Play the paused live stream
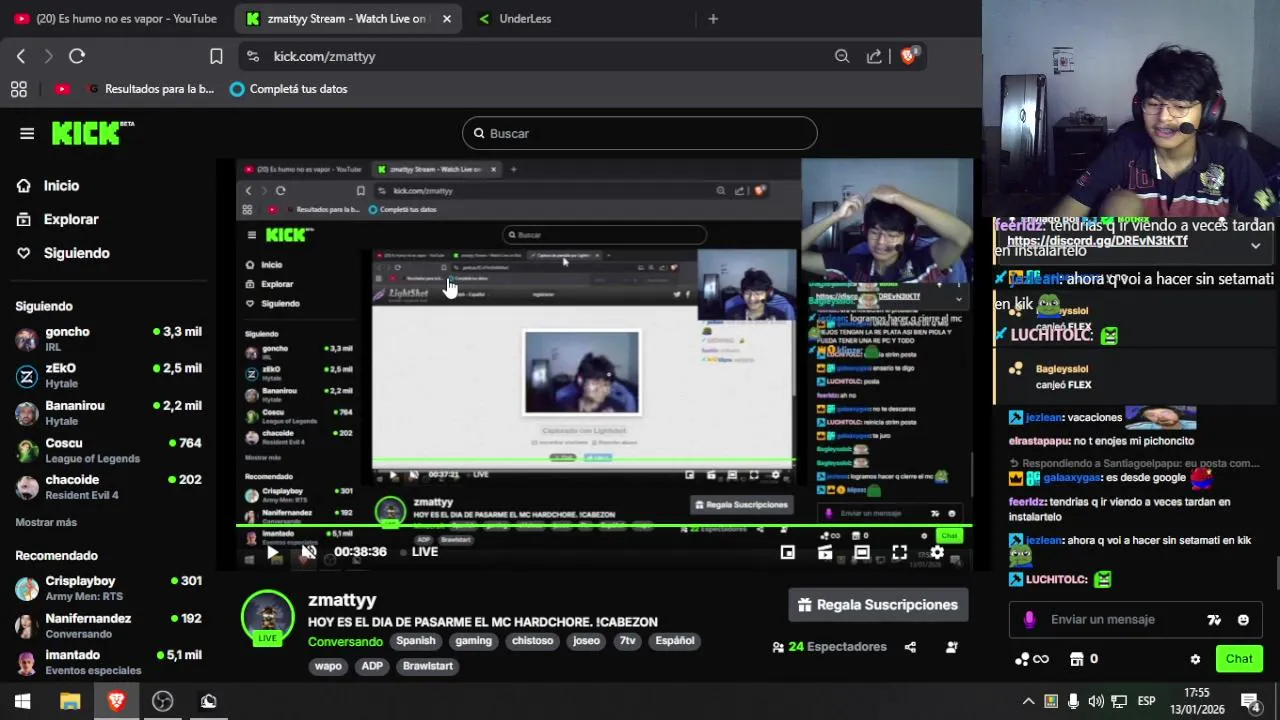Image resolution: width=1280 pixels, height=720 pixels. 272,552
